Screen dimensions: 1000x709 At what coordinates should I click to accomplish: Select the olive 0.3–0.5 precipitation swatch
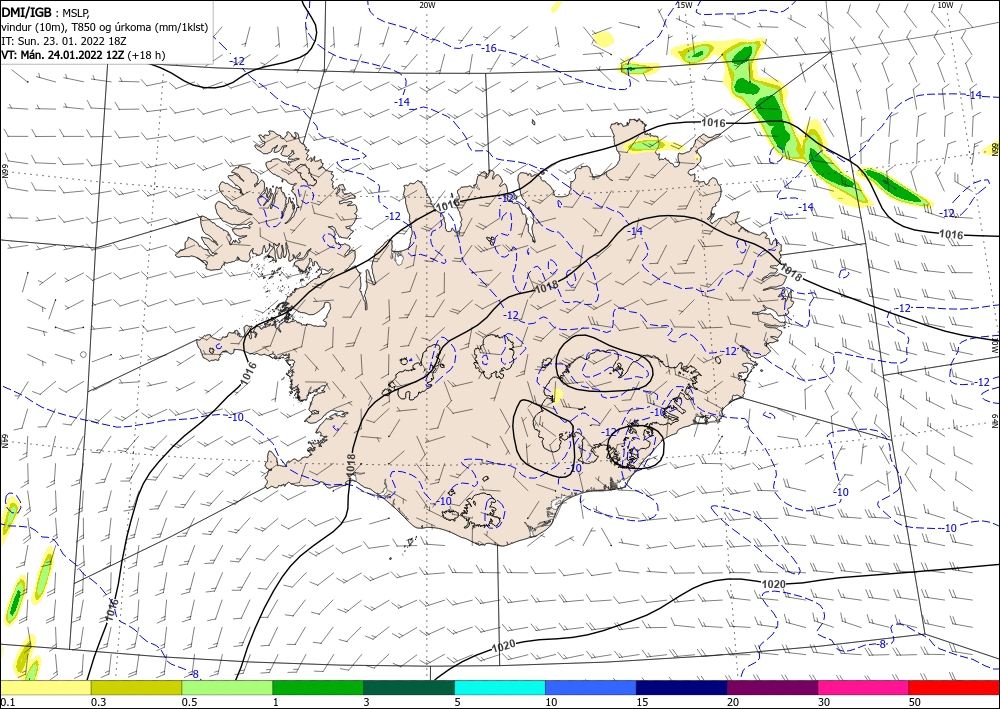click(x=136, y=687)
